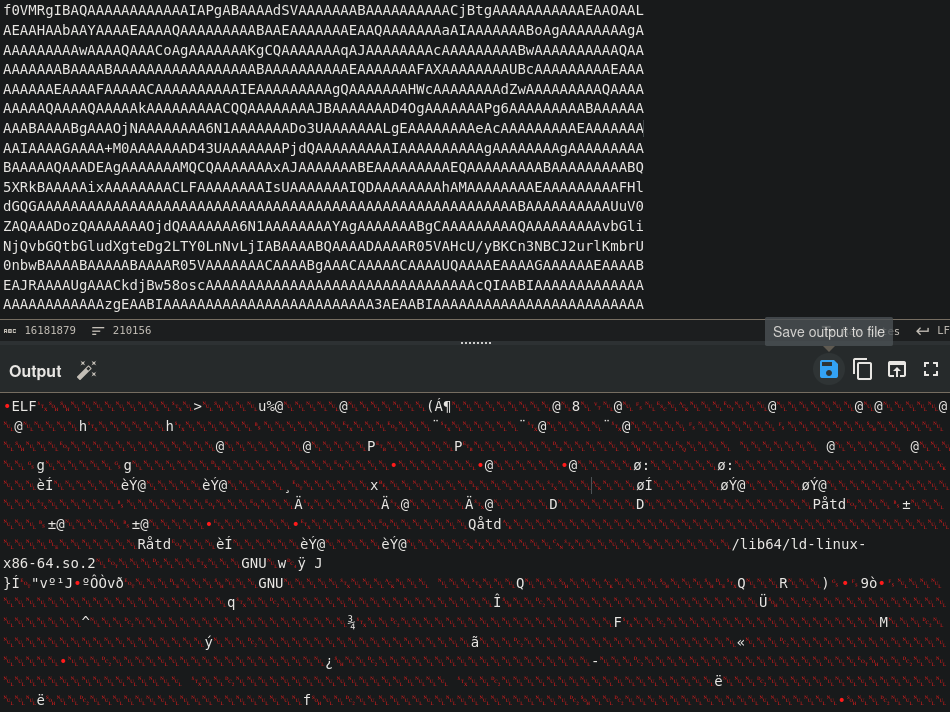Image resolution: width=950 pixels, height=712 pixels.
Task: Open the LF end-of-line sequence selector
Action: pos(942,331)
